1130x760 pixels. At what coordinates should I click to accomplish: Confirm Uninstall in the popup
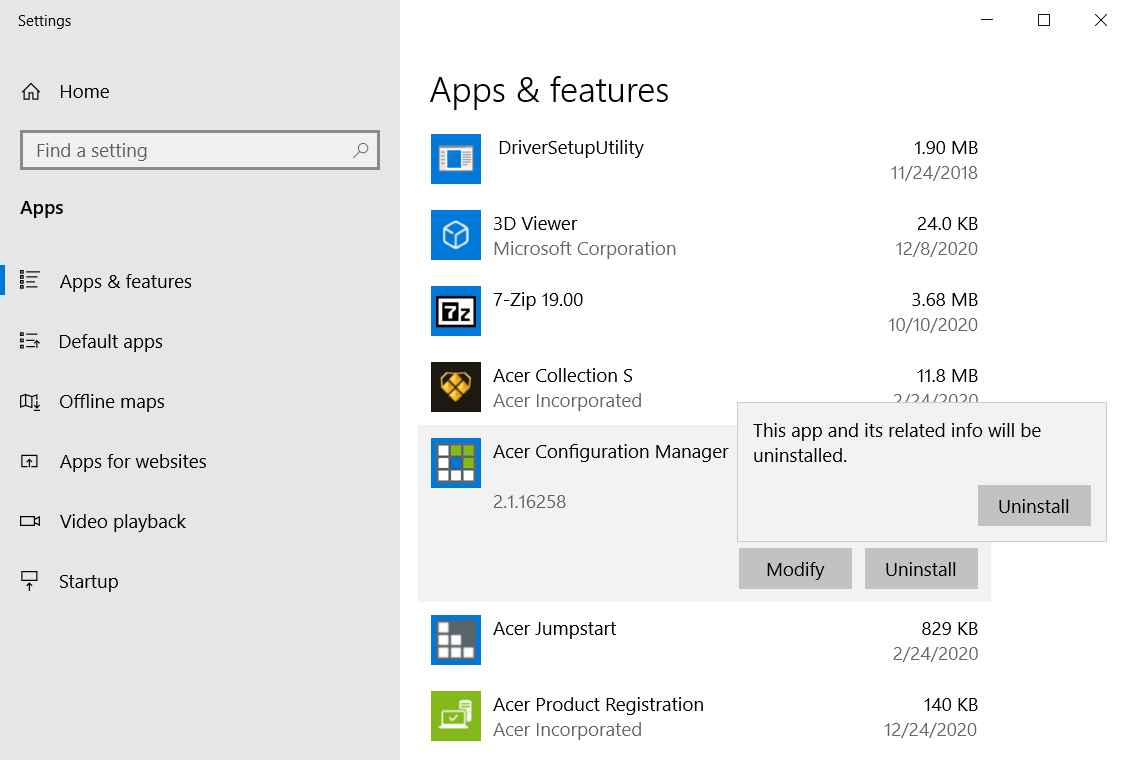pos(1033,506)
